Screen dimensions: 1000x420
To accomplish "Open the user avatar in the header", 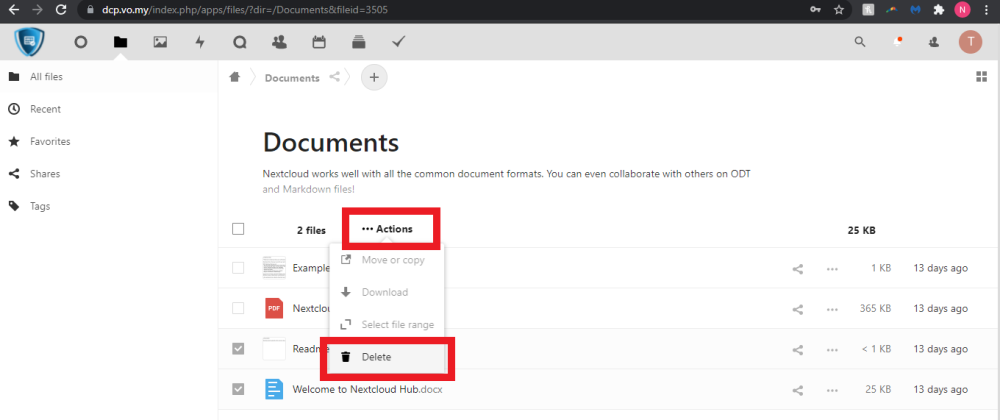I will pos(969,42).
